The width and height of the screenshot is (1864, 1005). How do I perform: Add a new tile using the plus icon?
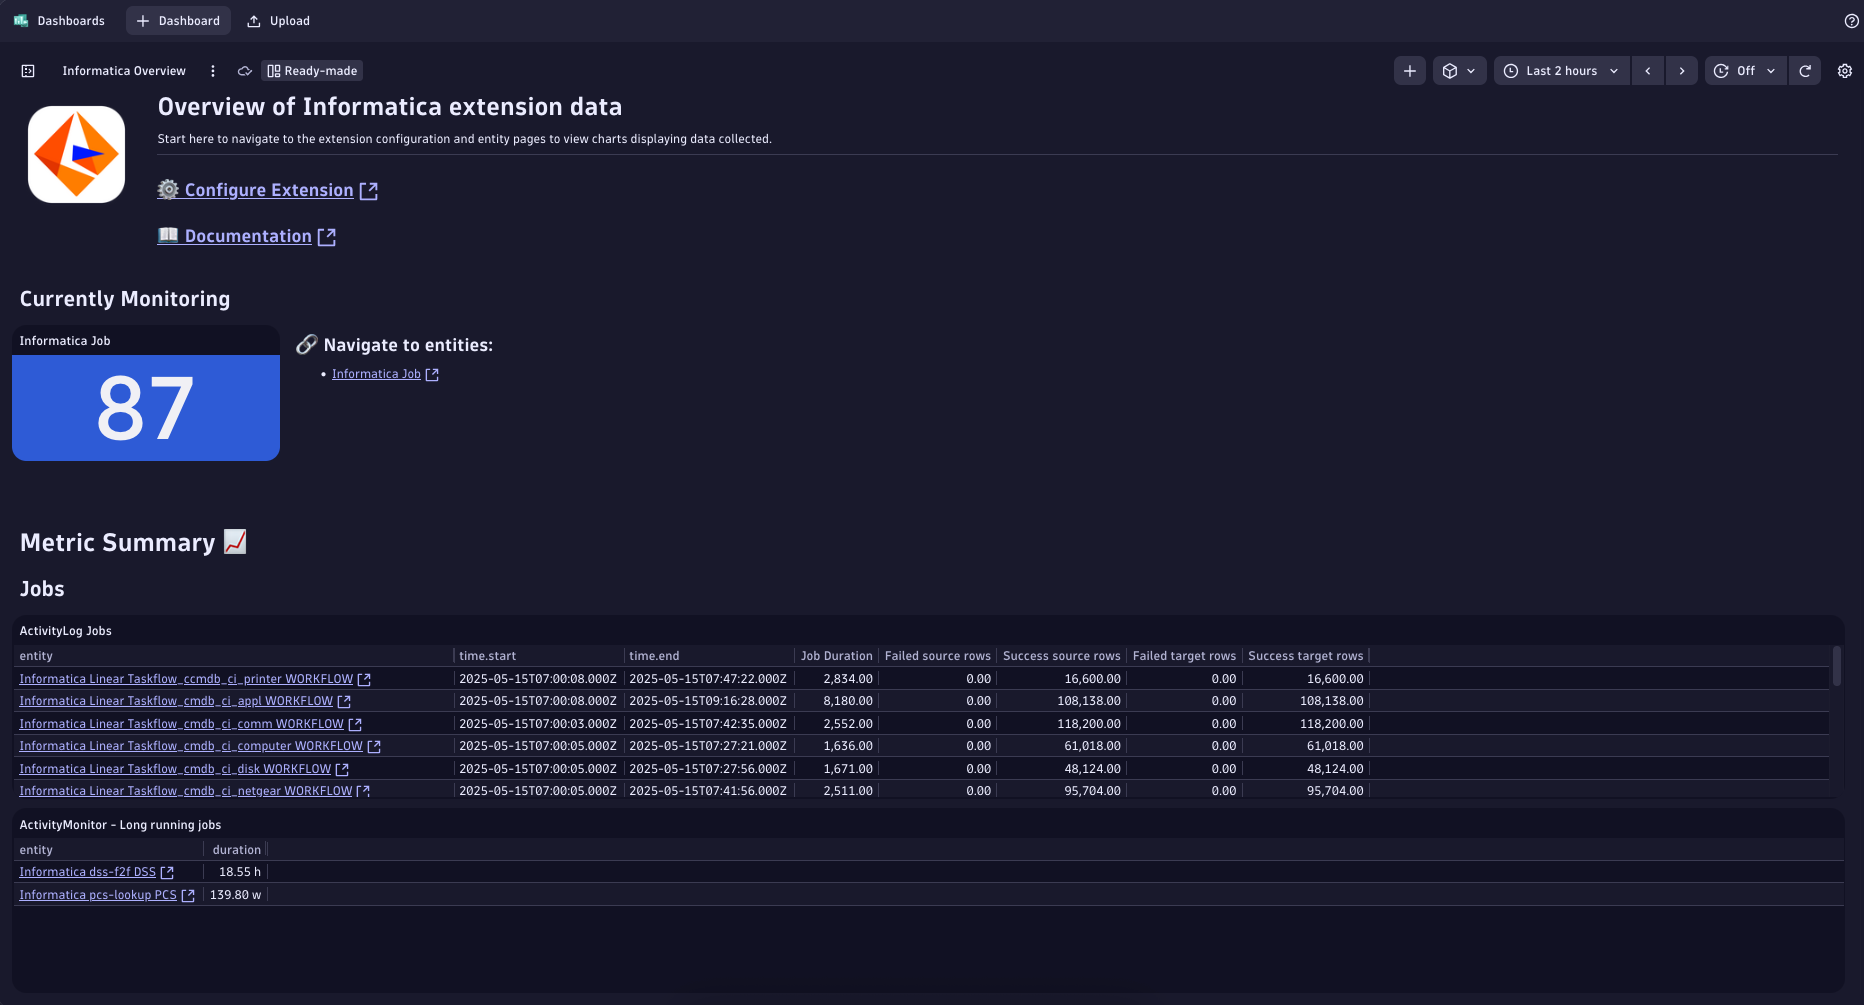[1409, 70]
